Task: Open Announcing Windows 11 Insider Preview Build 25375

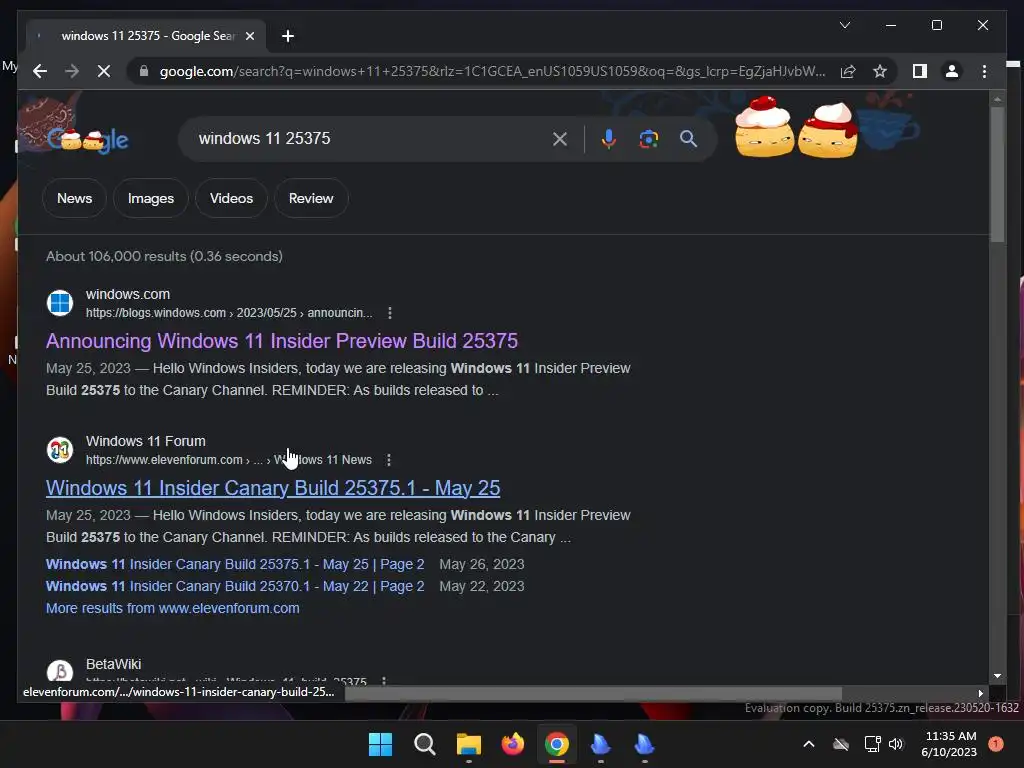Action: click(x=281, y=341)
